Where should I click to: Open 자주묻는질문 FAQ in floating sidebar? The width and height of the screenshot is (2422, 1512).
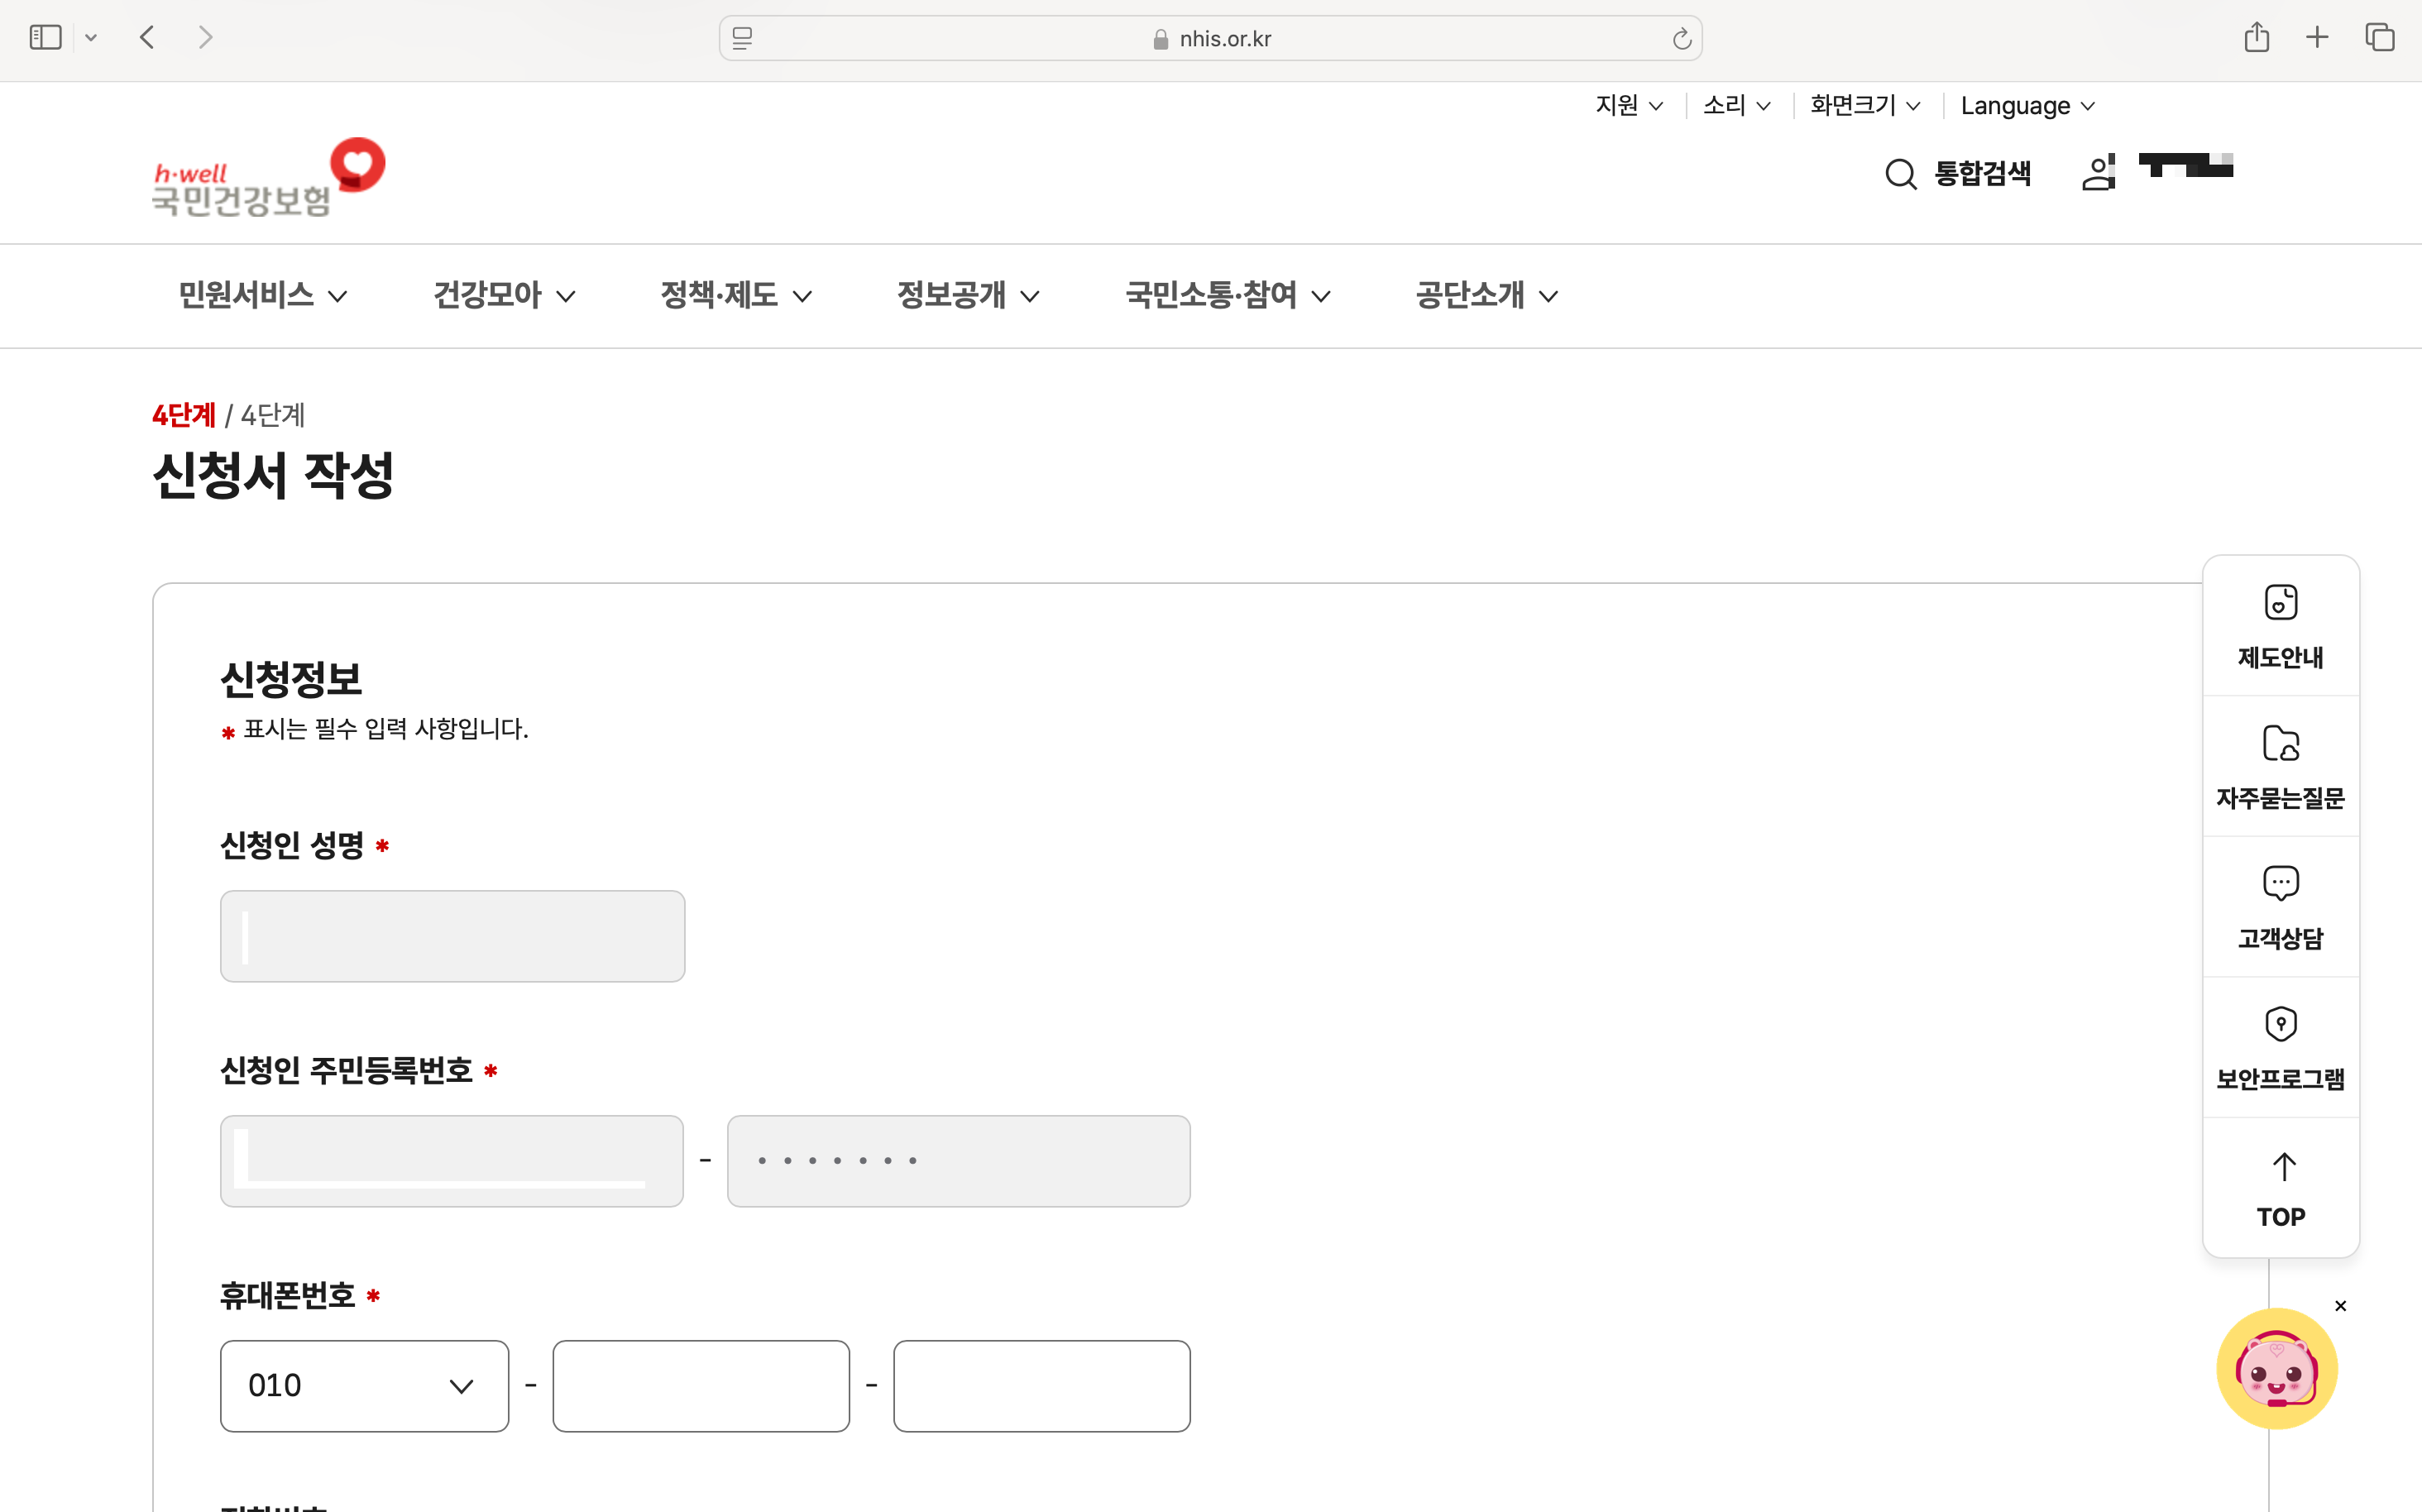[2280, 767]
